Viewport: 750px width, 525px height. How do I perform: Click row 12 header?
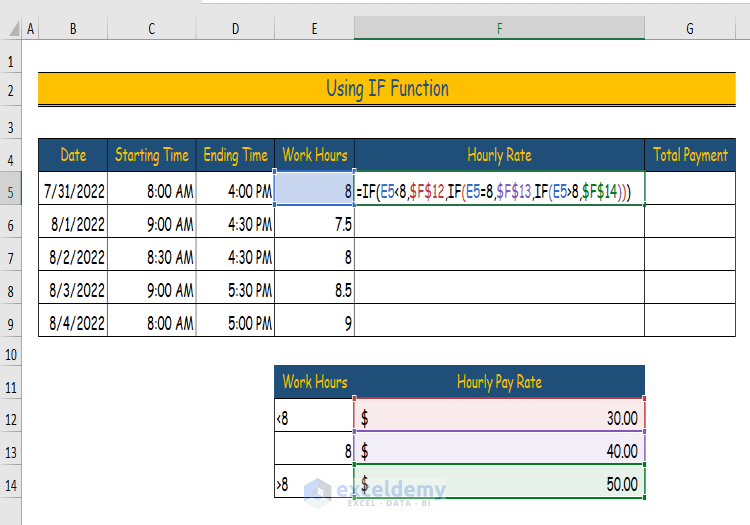(x=11, y=417)
